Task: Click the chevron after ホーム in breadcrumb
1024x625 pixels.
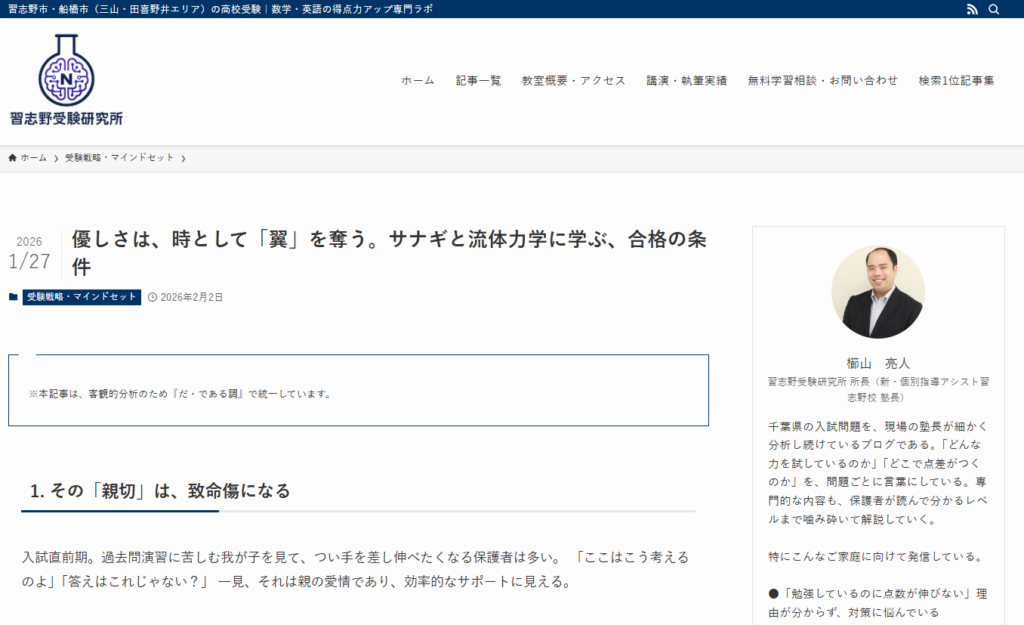Action: [x=56, y=158]
